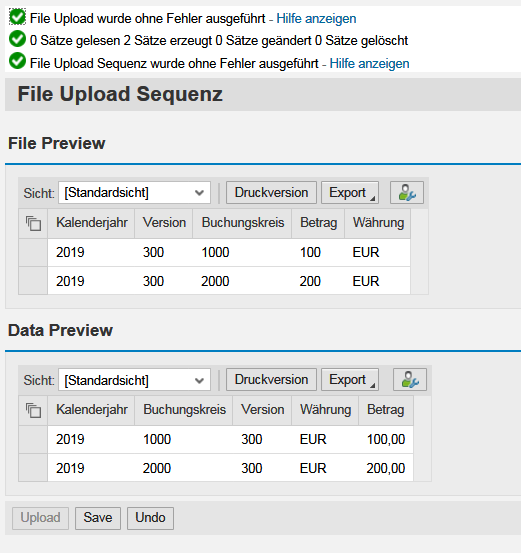Open Sicht dropdown in File Preview
This screenshot has width=521, height=553.
(134, 193)
